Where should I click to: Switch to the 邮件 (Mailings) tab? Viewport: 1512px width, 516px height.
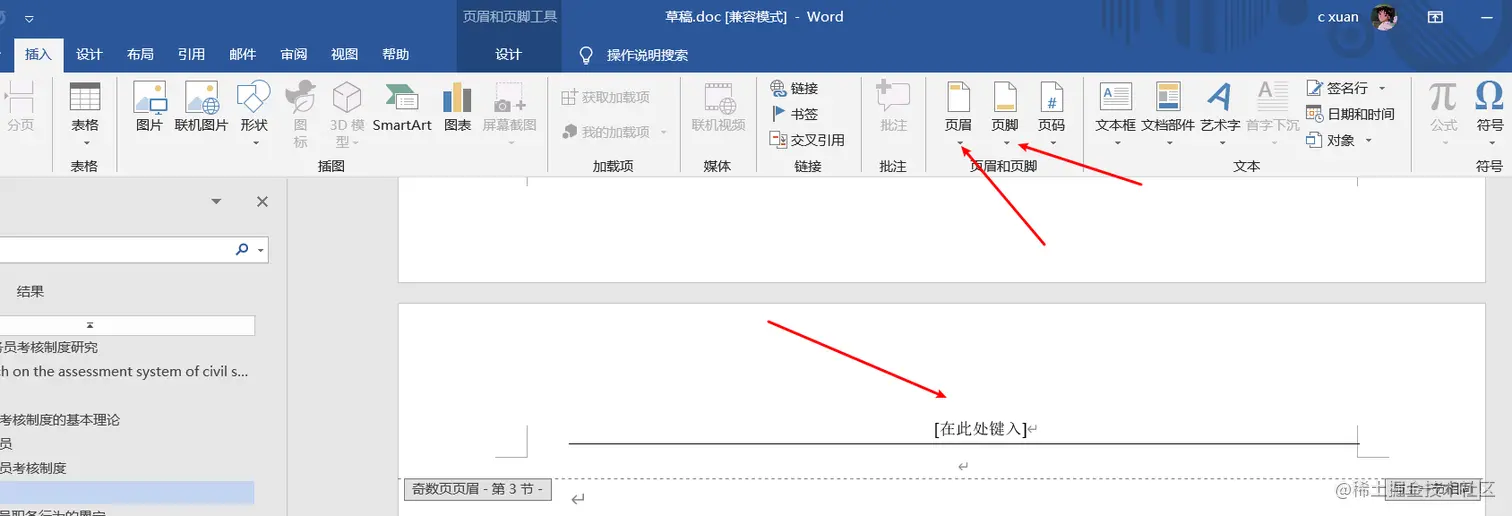pos(242,55)
